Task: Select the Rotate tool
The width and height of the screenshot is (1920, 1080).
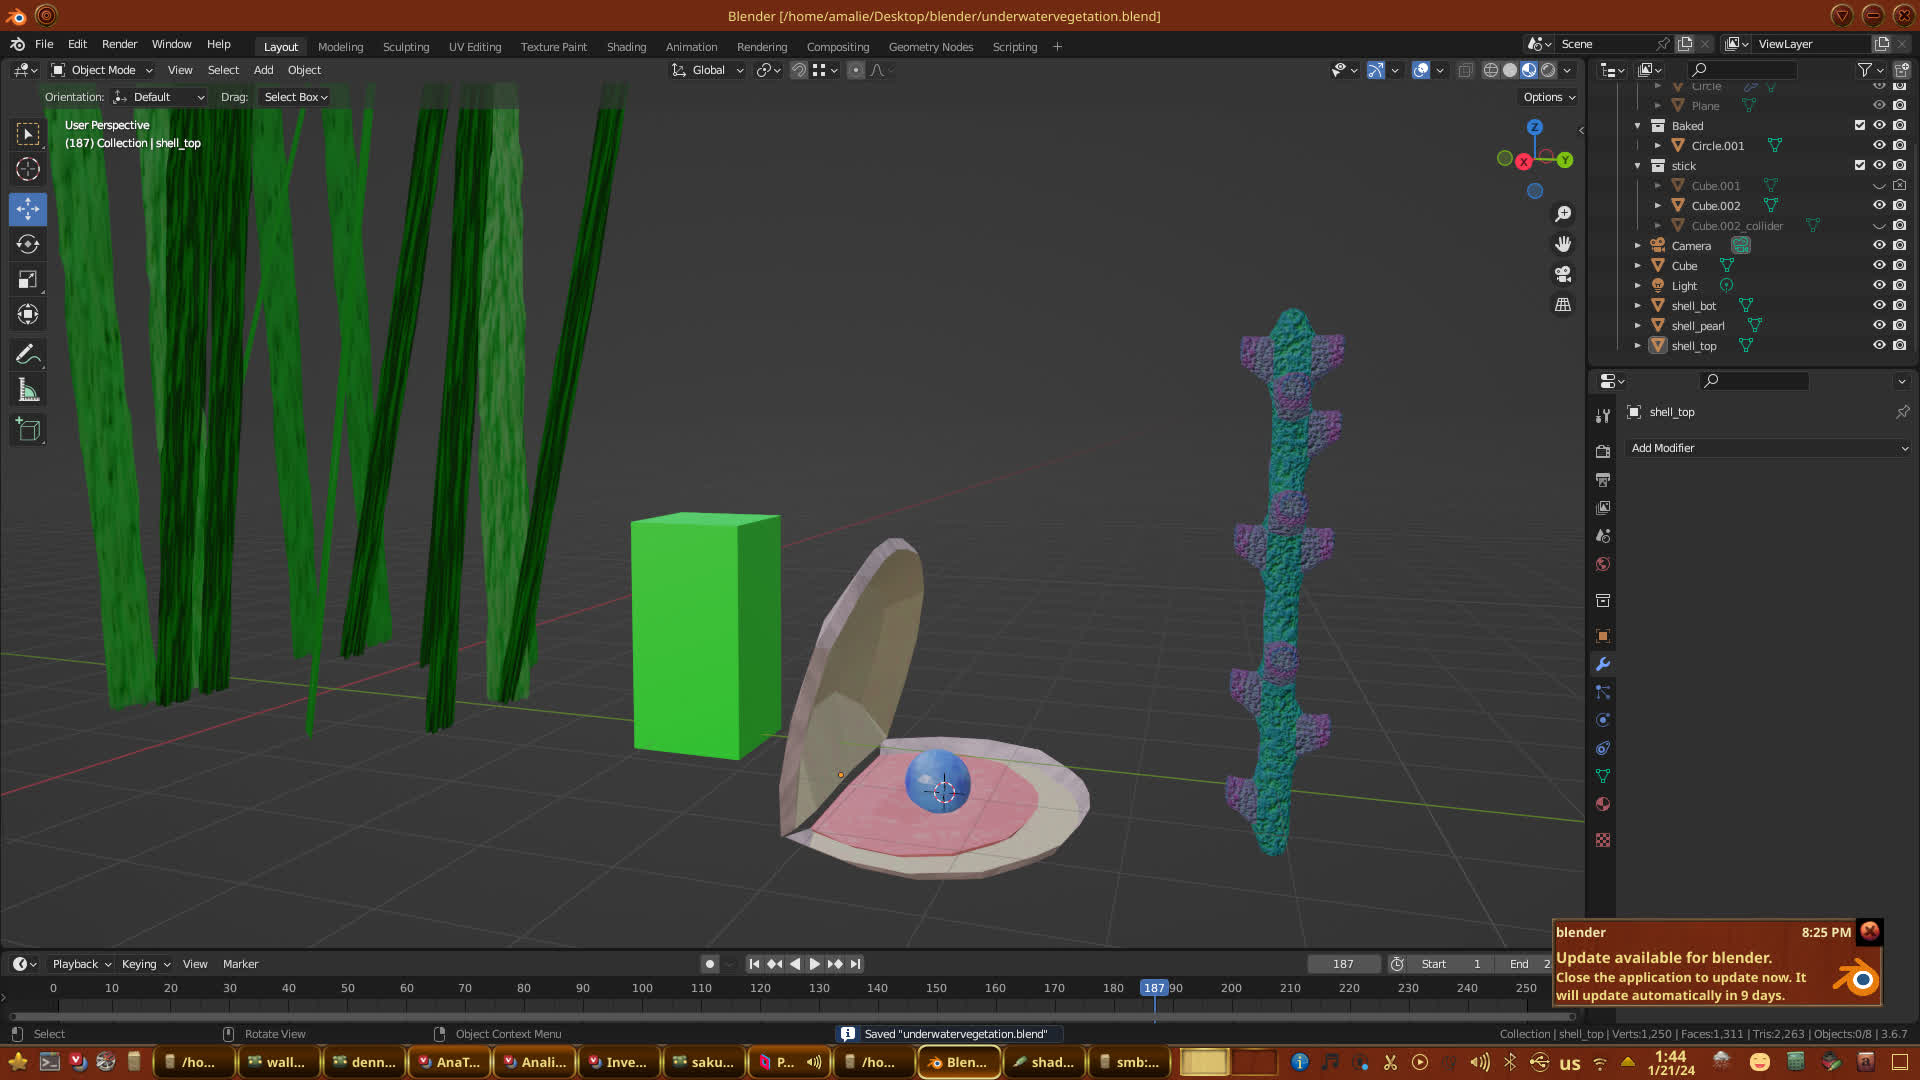Action: [28, 244]
